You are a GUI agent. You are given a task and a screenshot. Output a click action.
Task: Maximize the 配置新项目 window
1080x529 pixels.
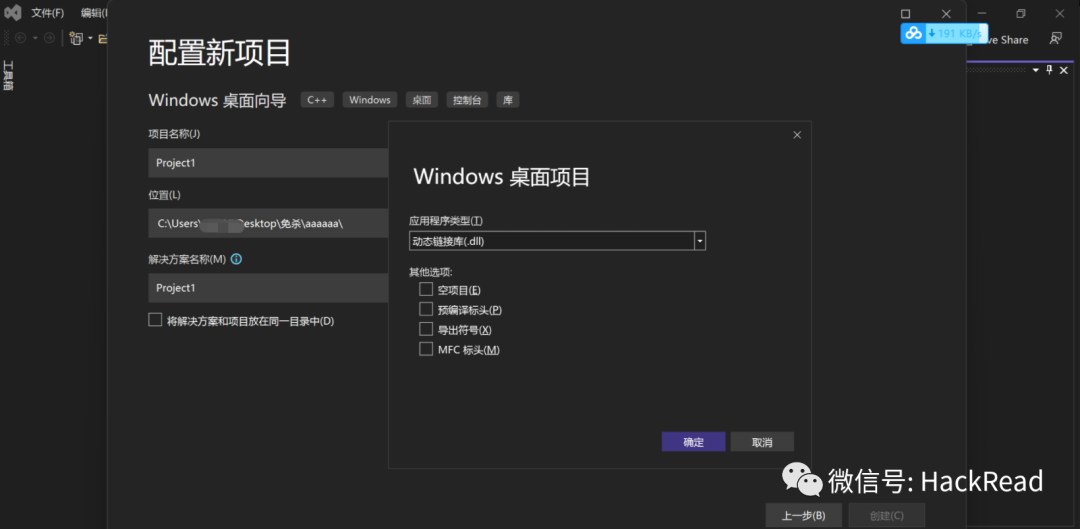pos(906,14)
